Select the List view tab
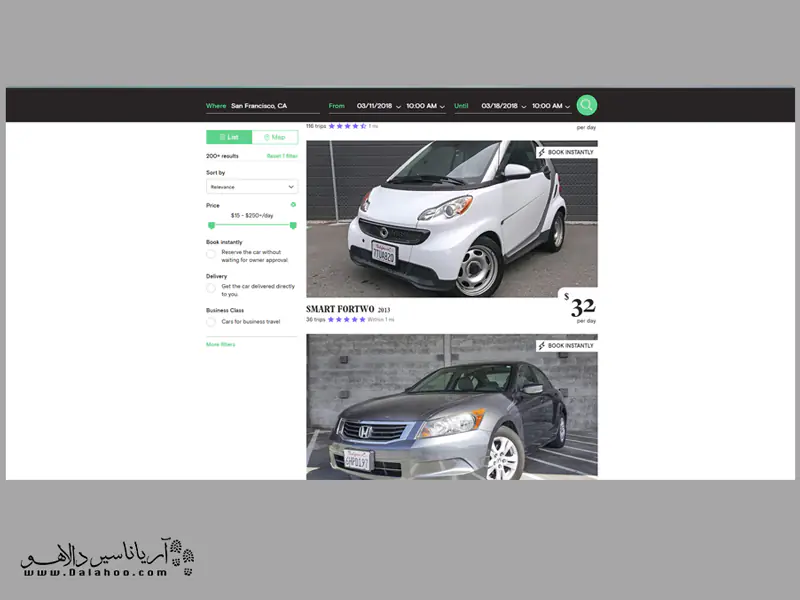The image size is (800, 600). (229, 137)
